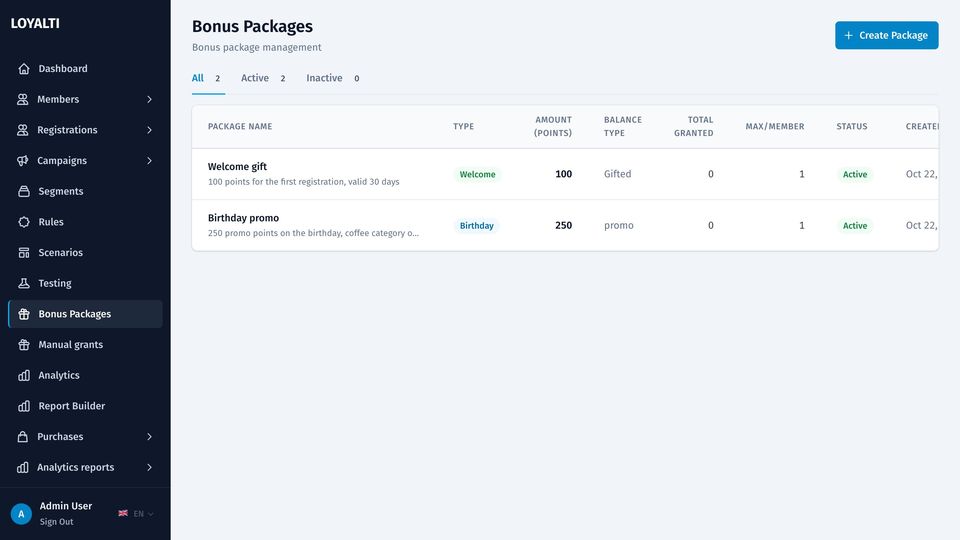Click the Balance Type column header
This screenshot has width=960, height=540.
[623, 127]
